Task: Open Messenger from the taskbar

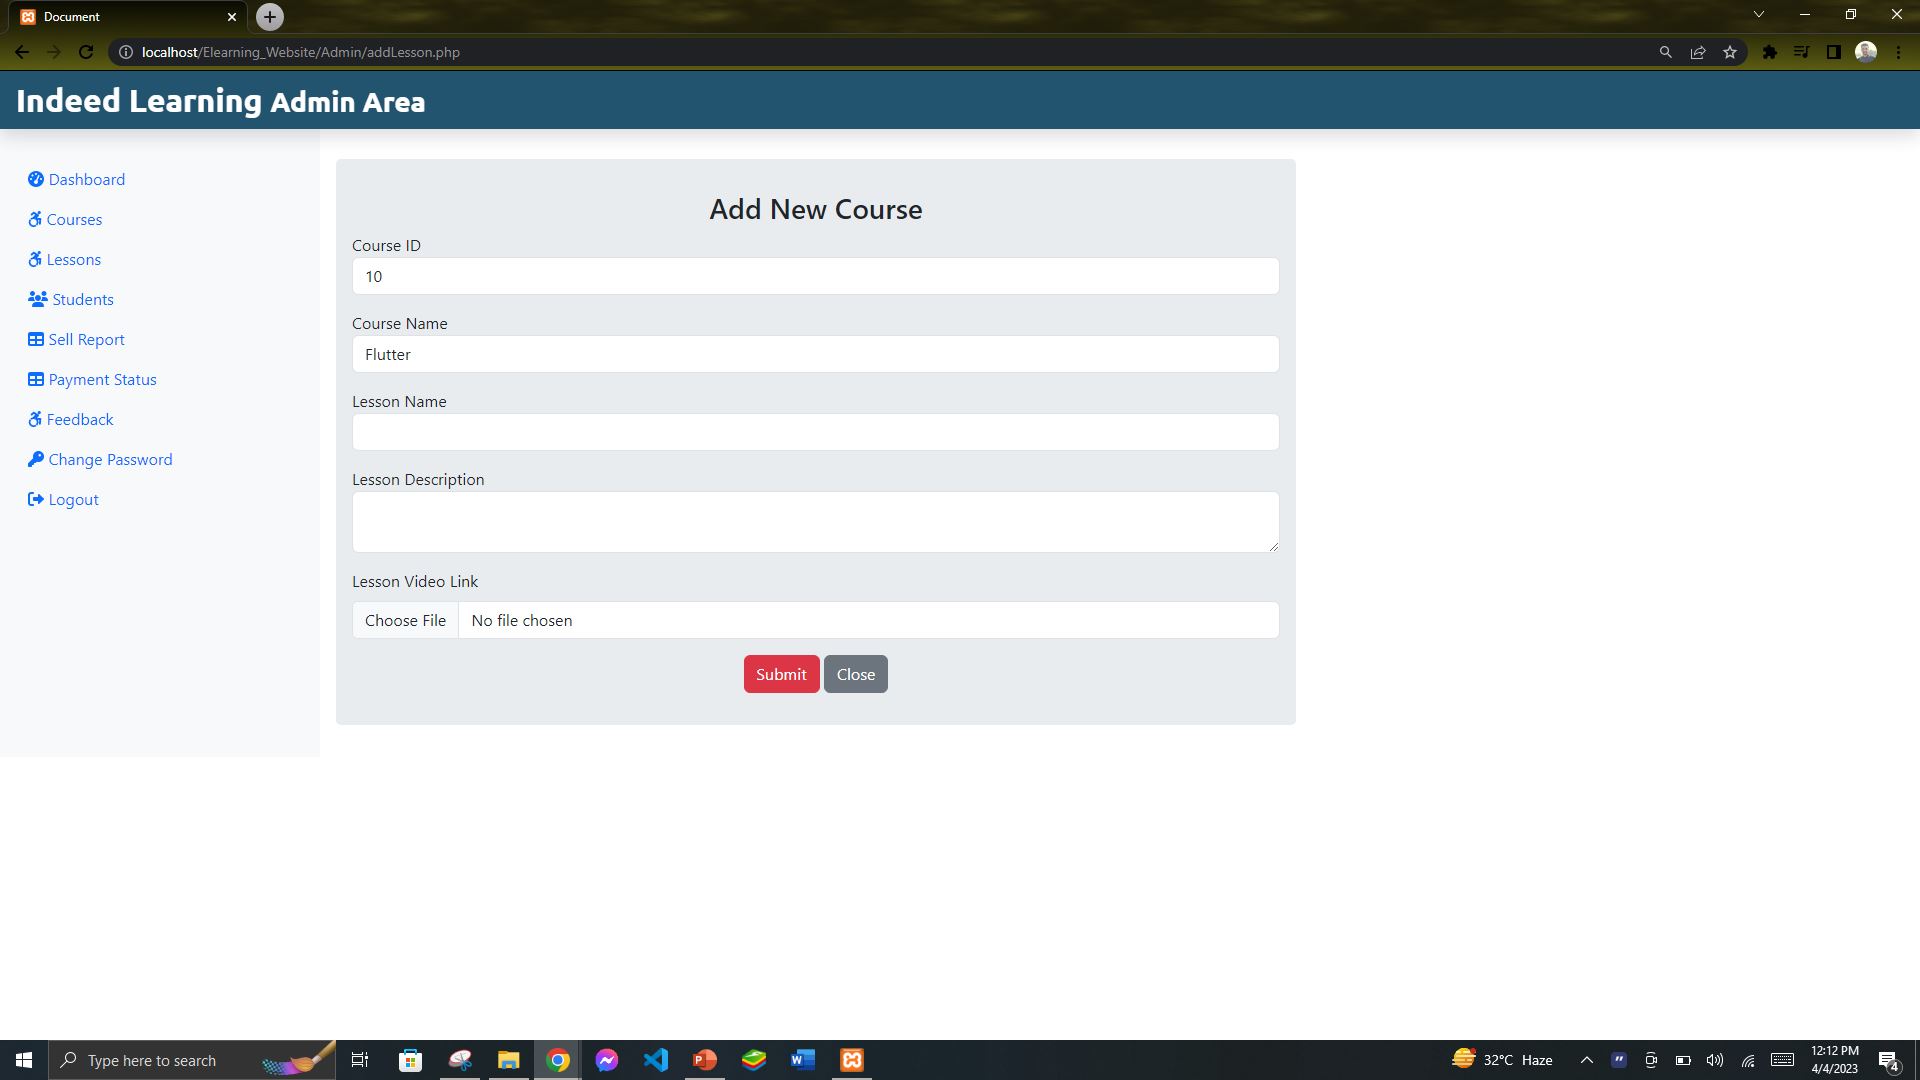Action: pyautogui.click(x=607, y=1060)
